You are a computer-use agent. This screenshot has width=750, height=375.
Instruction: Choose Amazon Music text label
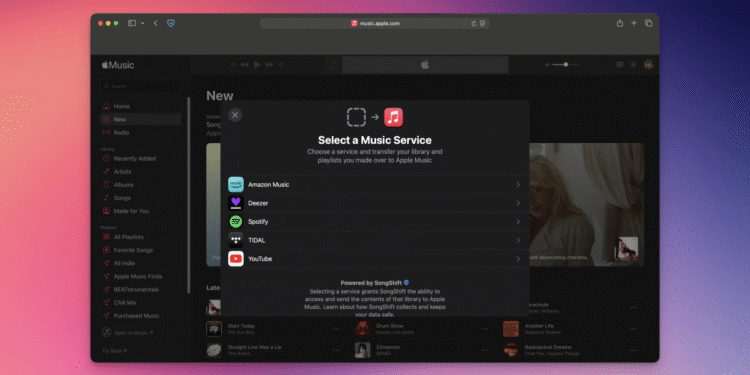(269, 185)
